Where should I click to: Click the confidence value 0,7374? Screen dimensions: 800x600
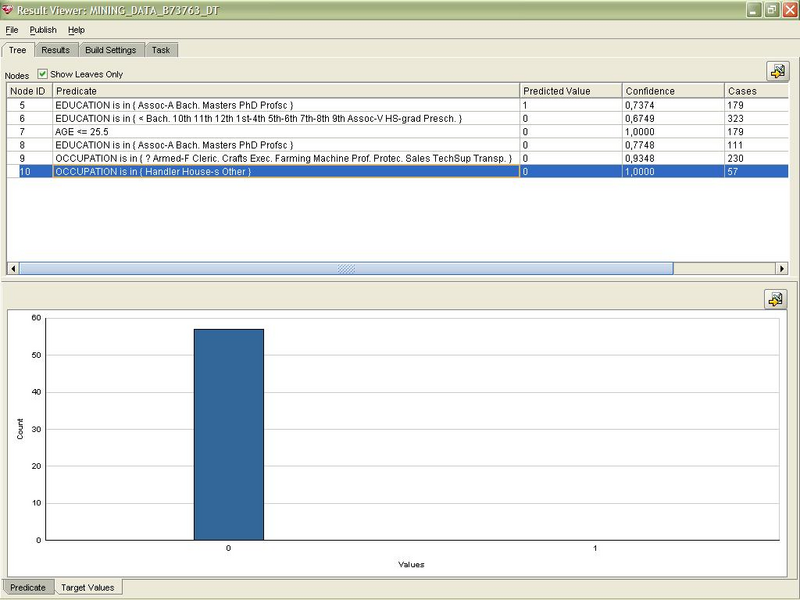click(x=640, y=105)
